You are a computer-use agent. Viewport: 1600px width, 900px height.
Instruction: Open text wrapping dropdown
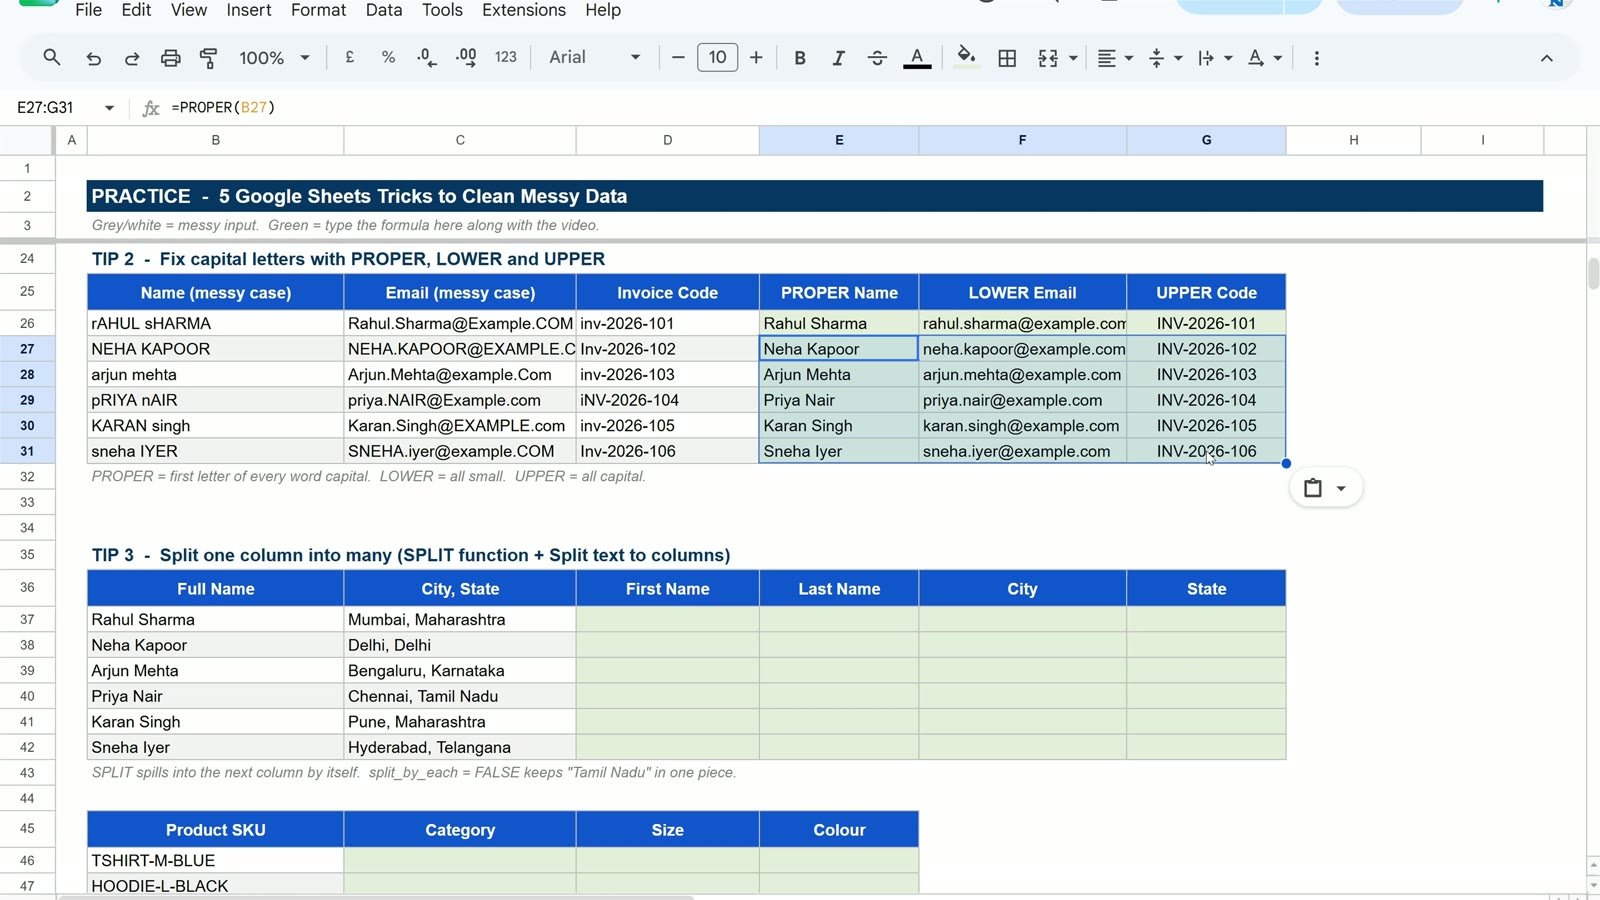point(1215,58)
